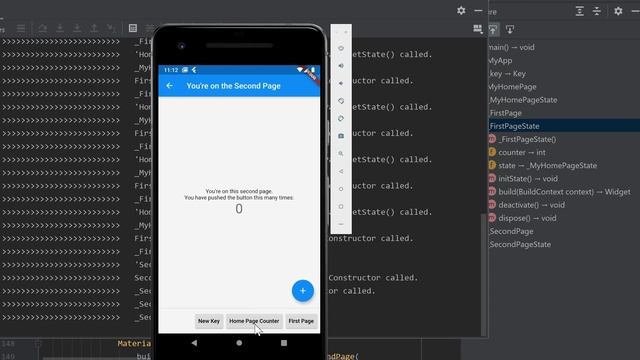This screenshot has width=640, height=360.
Task: Click the counter value 0 on phone
Action: click(x=239, y=209)
